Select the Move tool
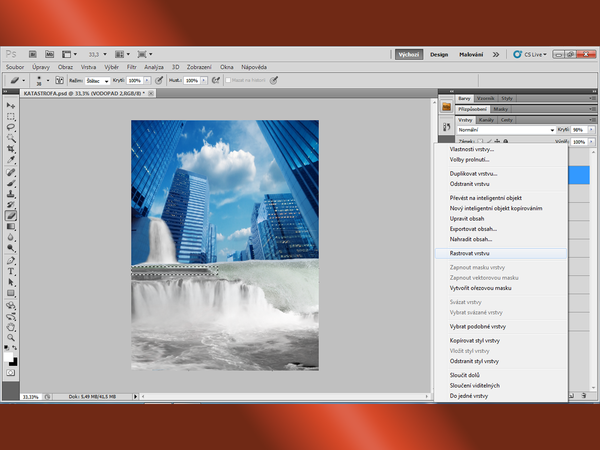600x450 pixels. [x=11, y=106]
